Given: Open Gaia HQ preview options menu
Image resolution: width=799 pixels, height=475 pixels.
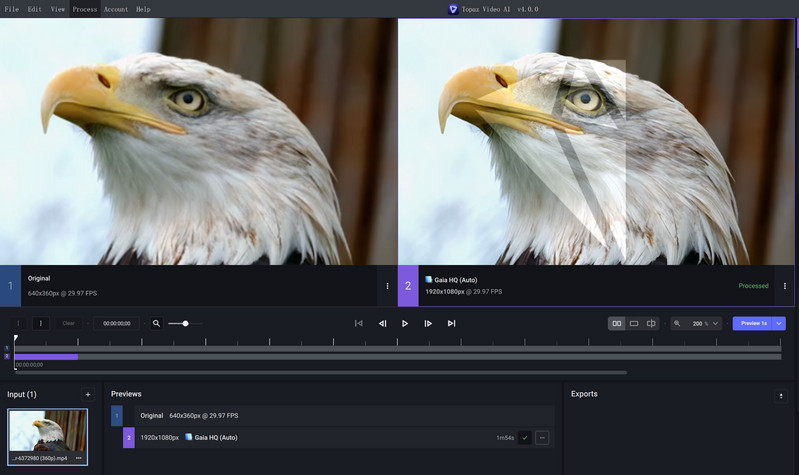Looking at the screenshot, I should pyautogui.click(x=542, y=437).
